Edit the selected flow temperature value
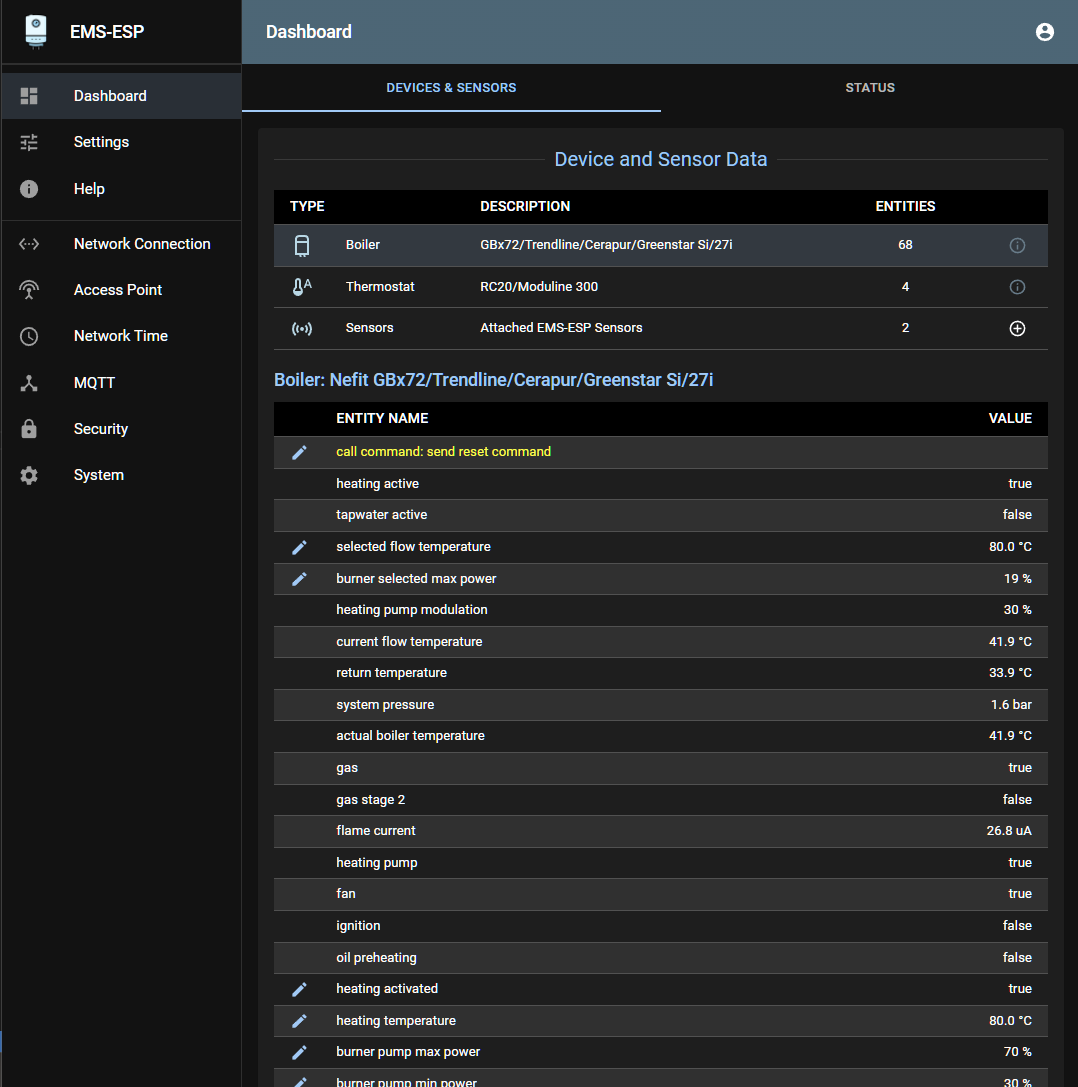This screenshot has width=1078, height=1087. 298,546
